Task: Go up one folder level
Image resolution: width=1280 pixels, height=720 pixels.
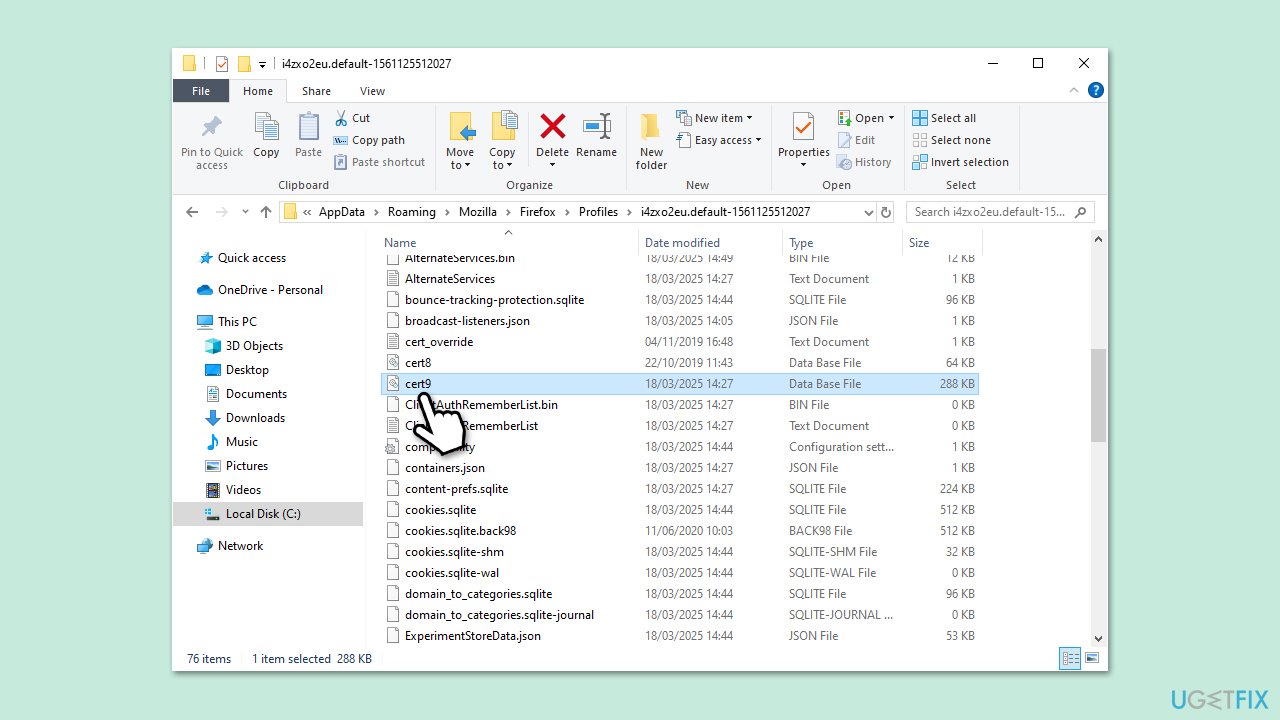Action: pyautogui.click(x=265, y=212)
